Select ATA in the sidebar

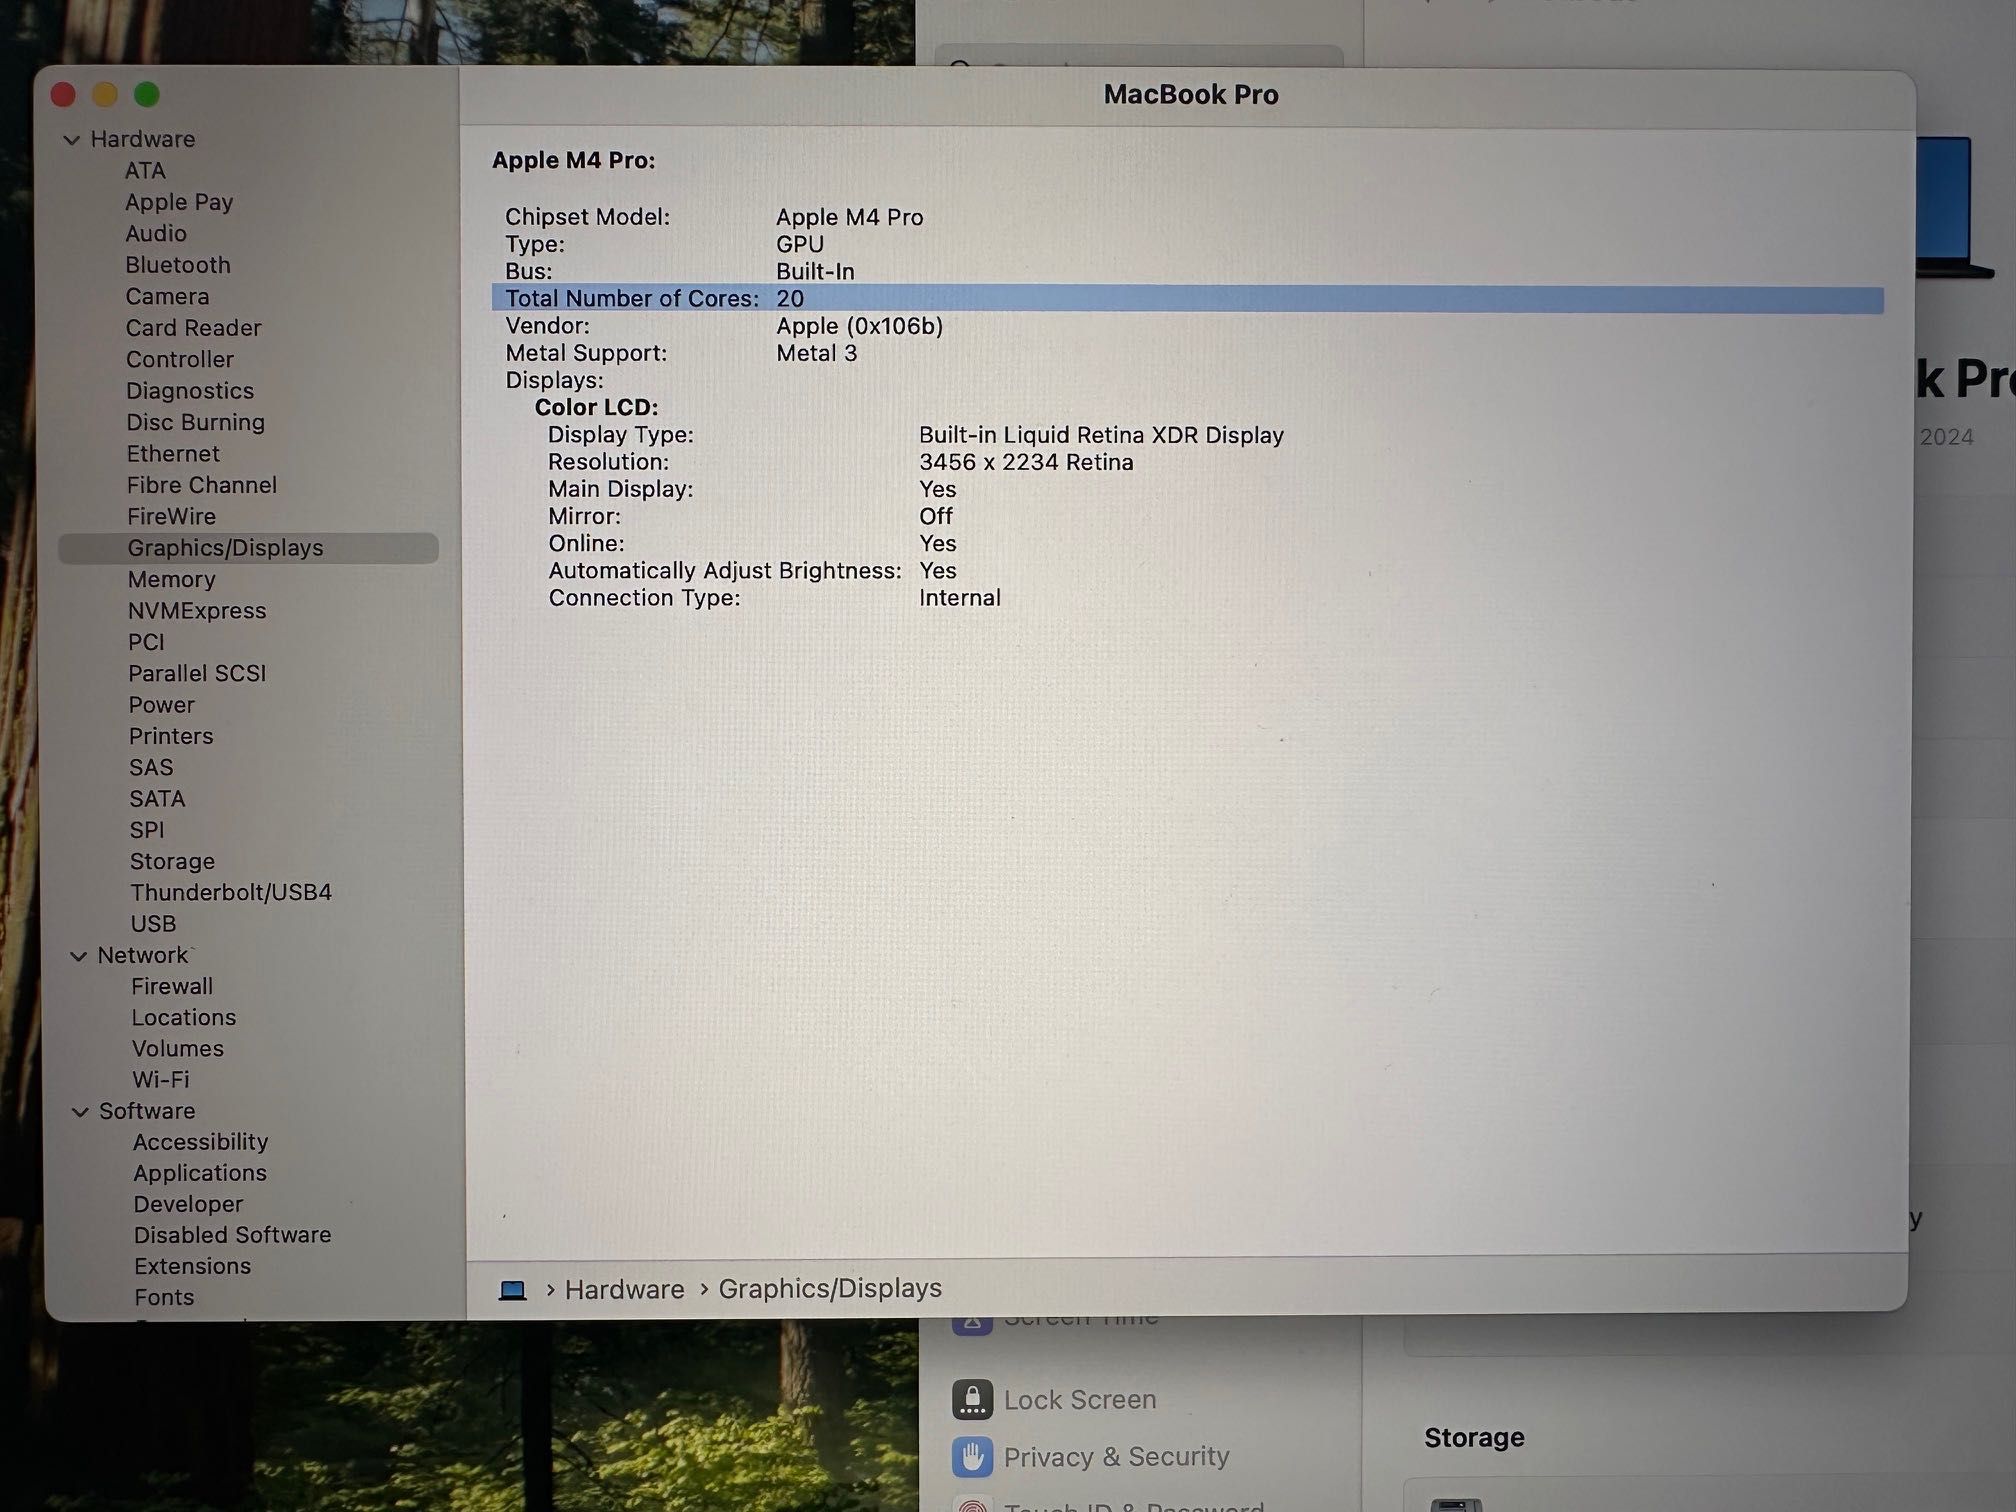point(145,171)
